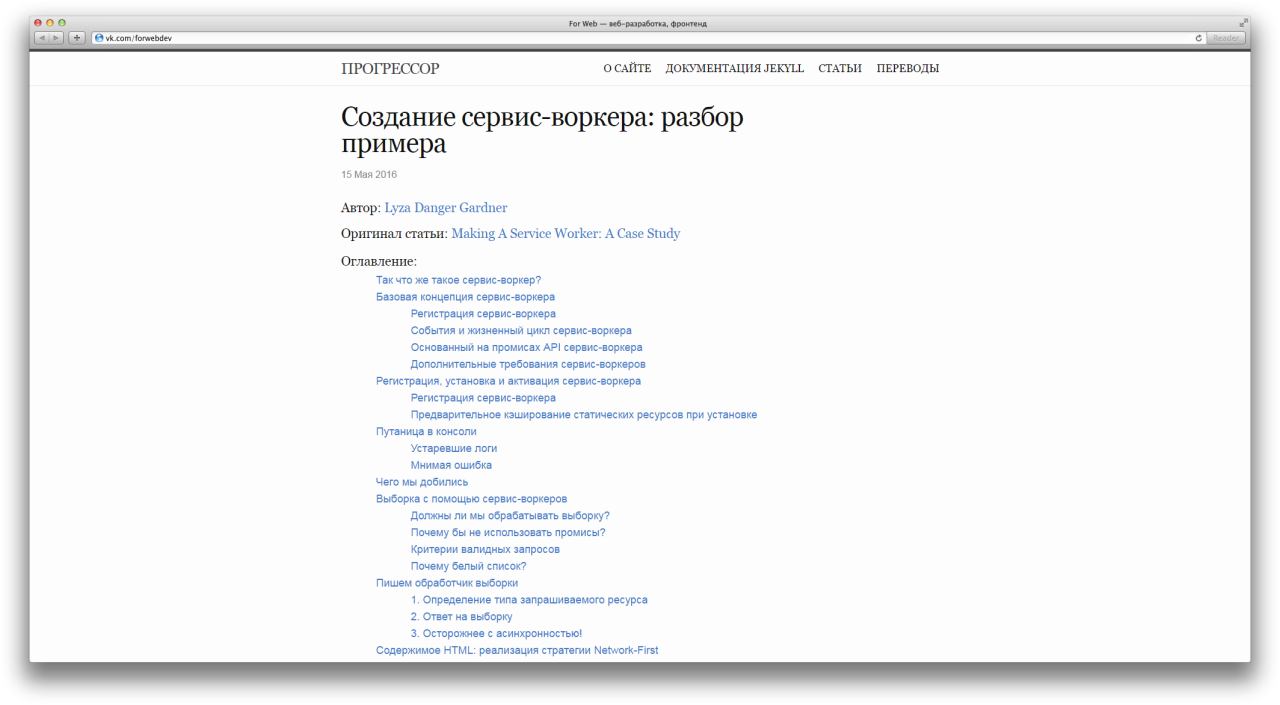
Task: Jump to 'Так что же такое сервис-воркер?'
Action: point(458,280)
